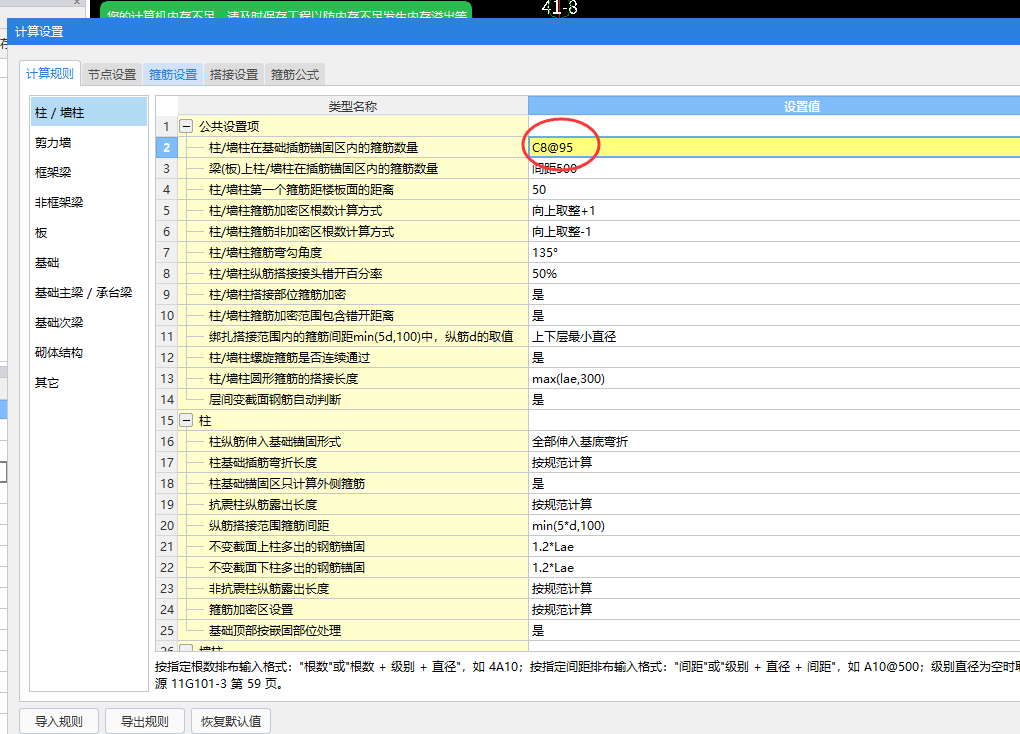Select 基础 in the category list
This screenshot has height=734, width=1020.
coord(89,262)
